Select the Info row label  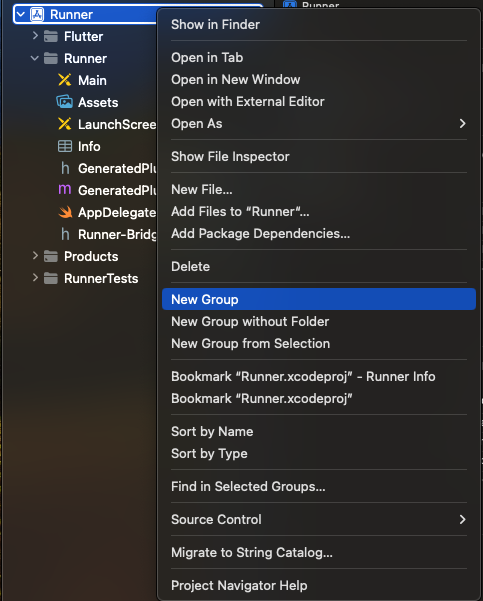[89, 146]
